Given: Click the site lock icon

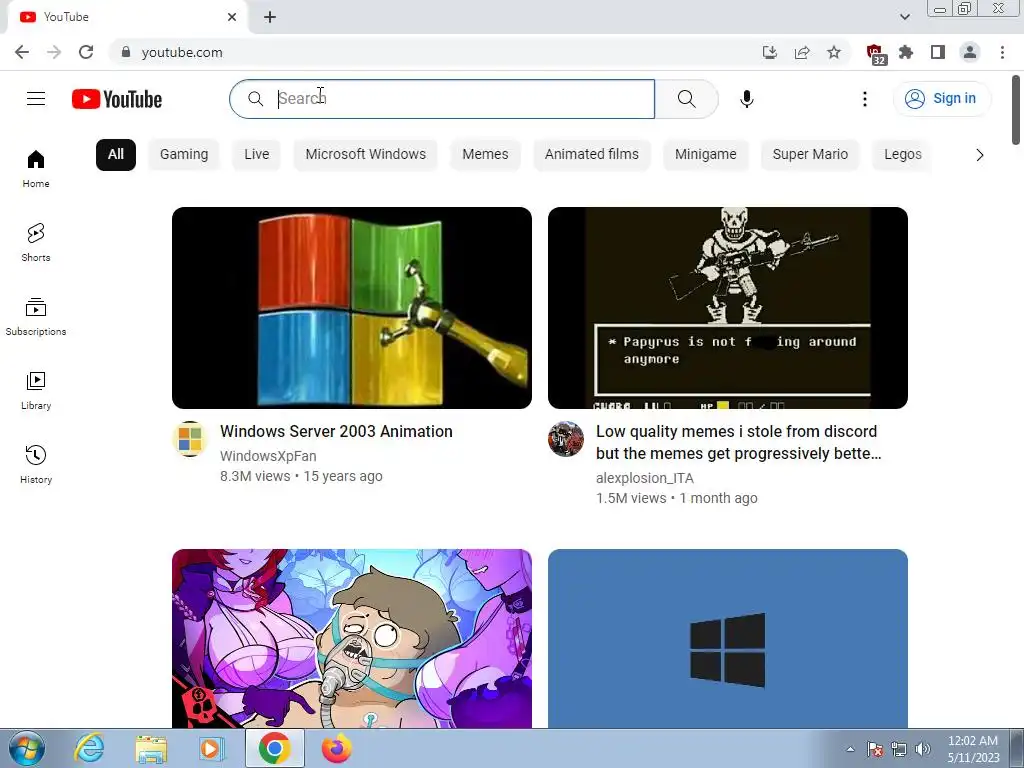Looking at the screenshot, I should tap(125, 52).
